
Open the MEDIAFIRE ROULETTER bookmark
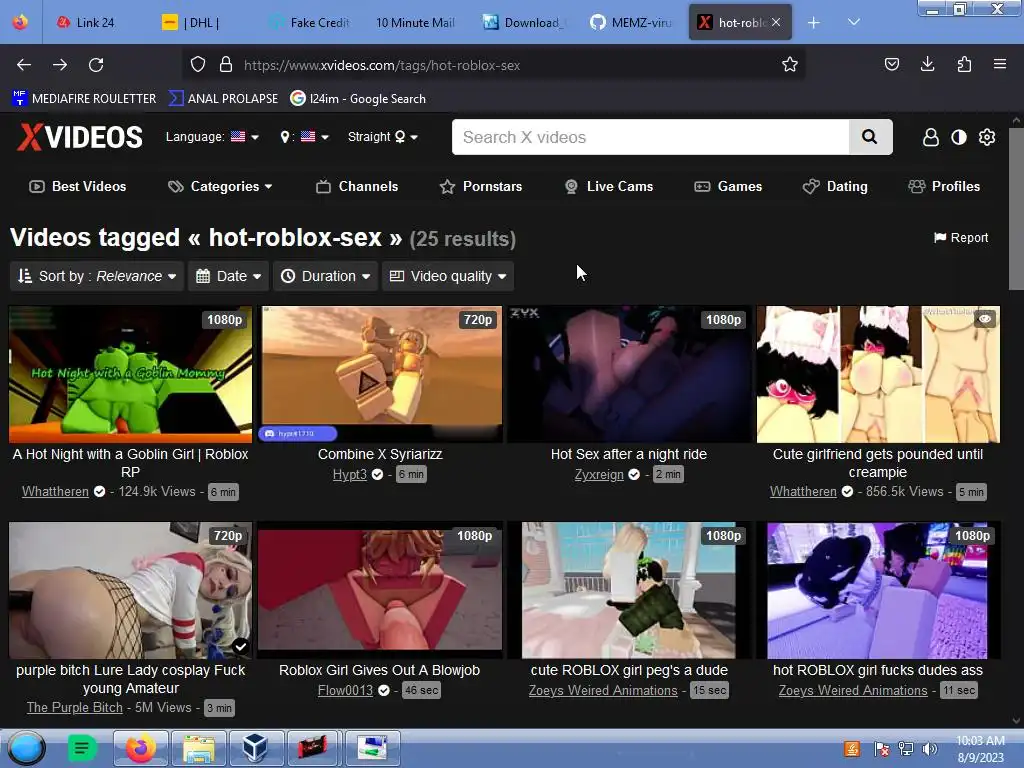(x=84, y=99)
